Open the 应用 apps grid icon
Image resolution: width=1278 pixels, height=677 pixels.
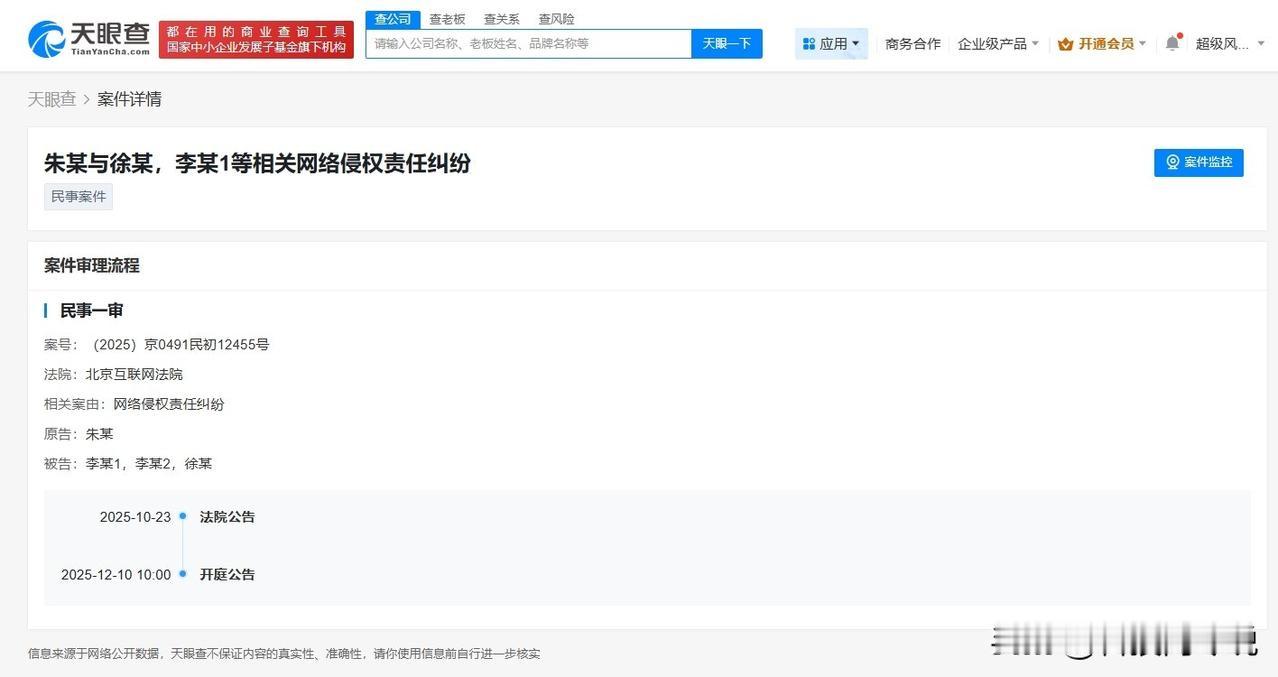pyautogui.click(x=807, y=43)
